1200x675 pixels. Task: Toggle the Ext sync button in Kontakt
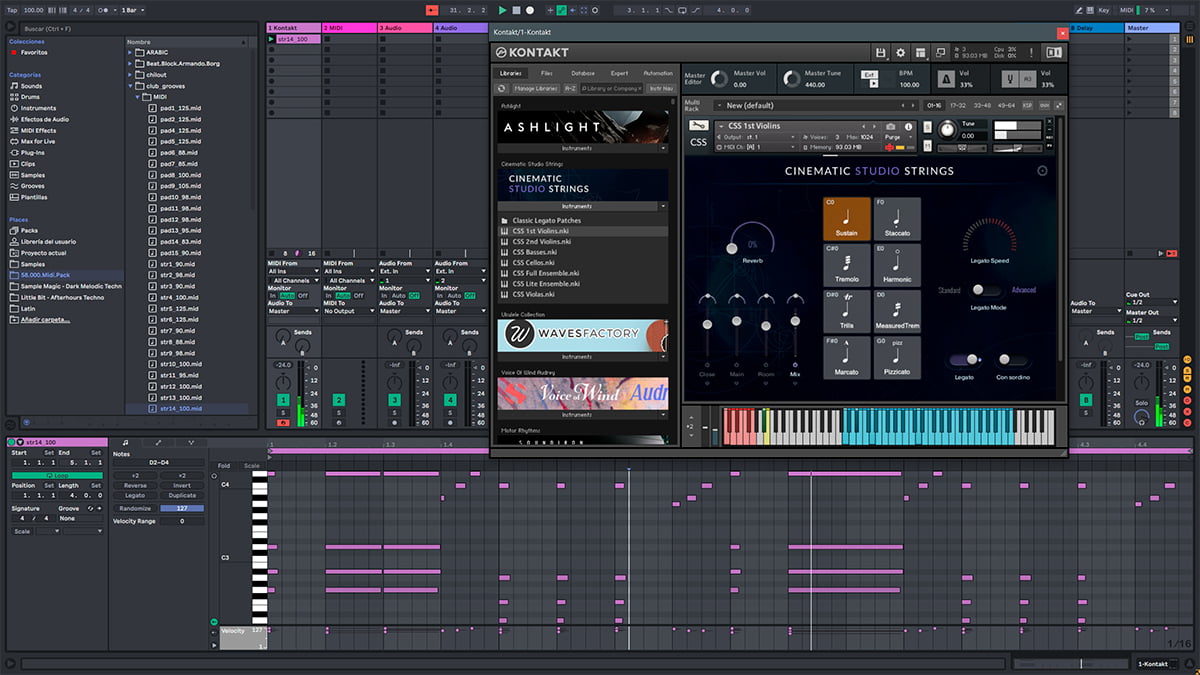pyautogui.click(x=871, y=75)
